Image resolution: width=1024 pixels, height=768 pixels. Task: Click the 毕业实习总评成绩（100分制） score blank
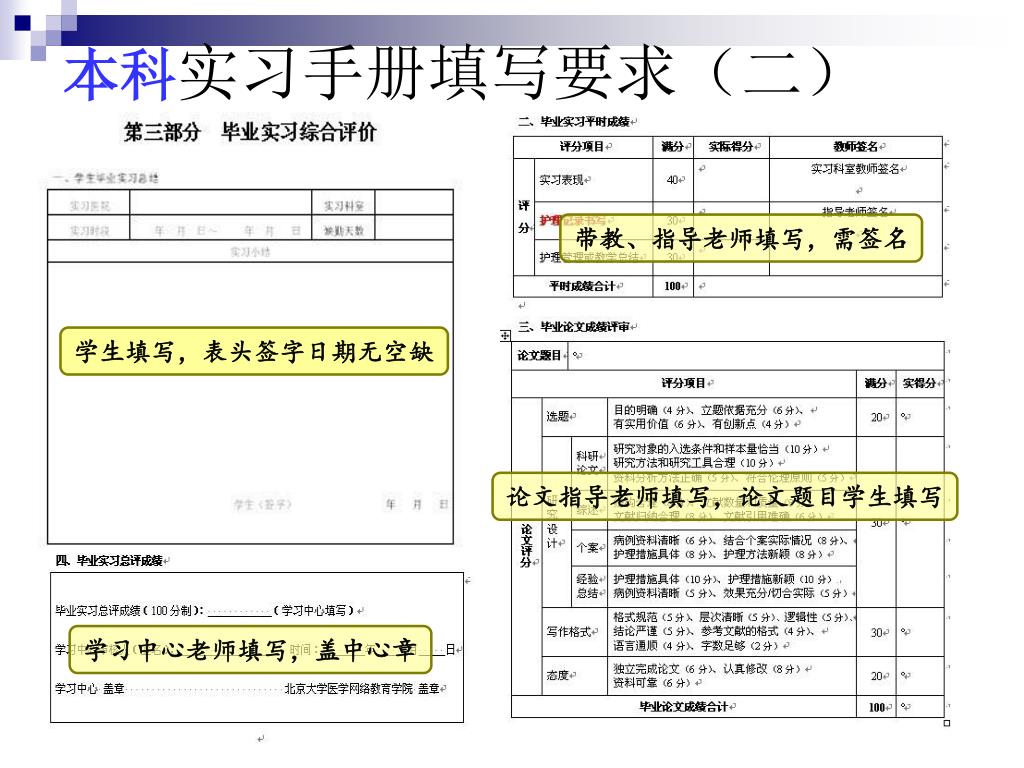click(238, 611)
